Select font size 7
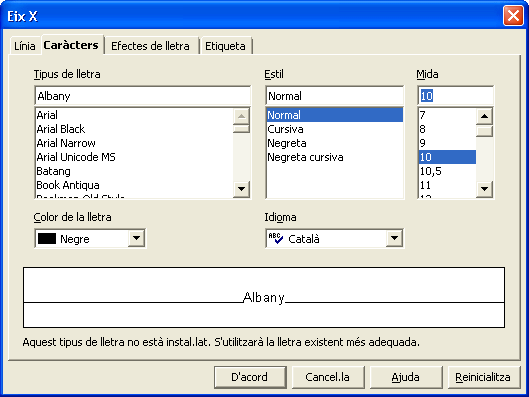The height and width of the screenshot is (397, 529). [447, 115]
